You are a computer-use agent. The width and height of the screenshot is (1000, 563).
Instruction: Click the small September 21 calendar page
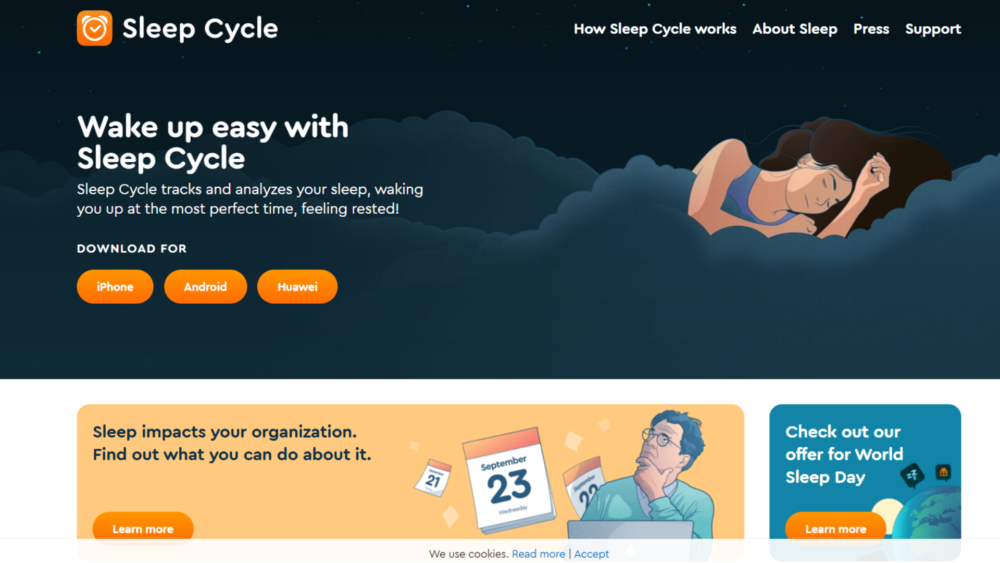pos(433,477)
